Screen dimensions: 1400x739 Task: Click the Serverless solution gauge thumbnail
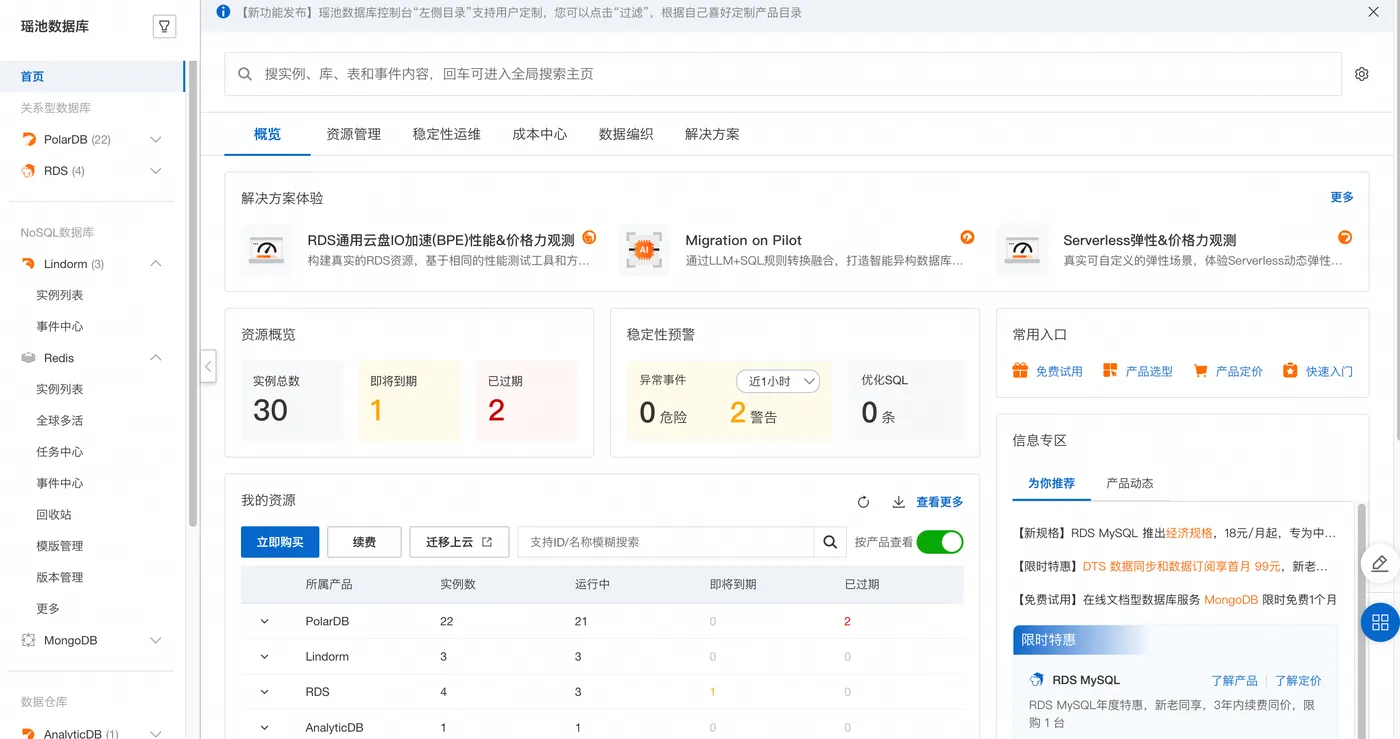1022,250
